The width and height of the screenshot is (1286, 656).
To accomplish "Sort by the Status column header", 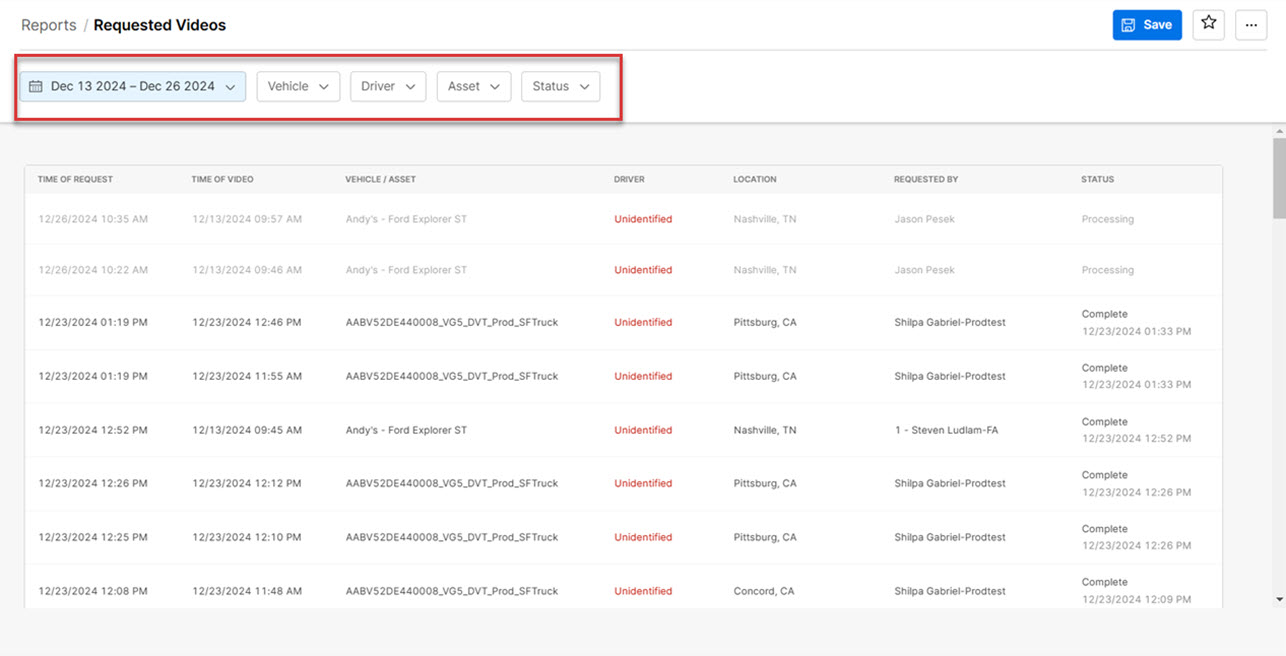I will 1097,179.
